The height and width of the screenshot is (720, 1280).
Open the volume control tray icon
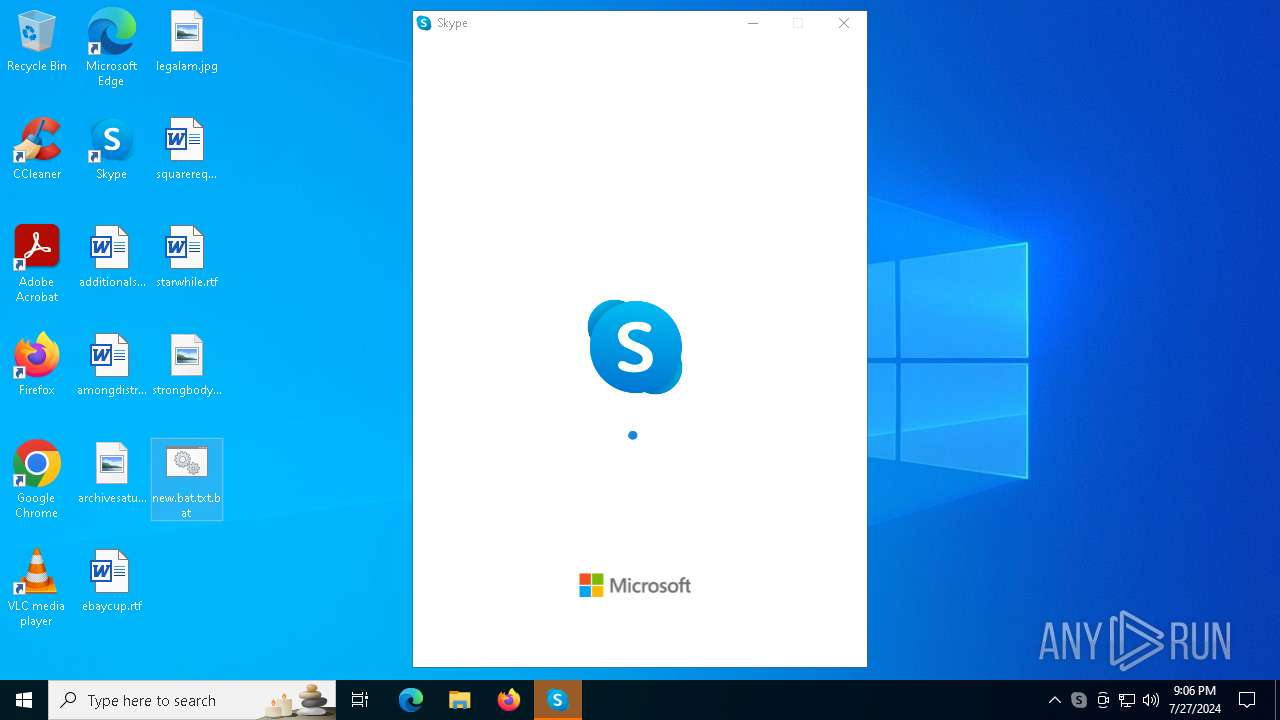click(1151, 700)
